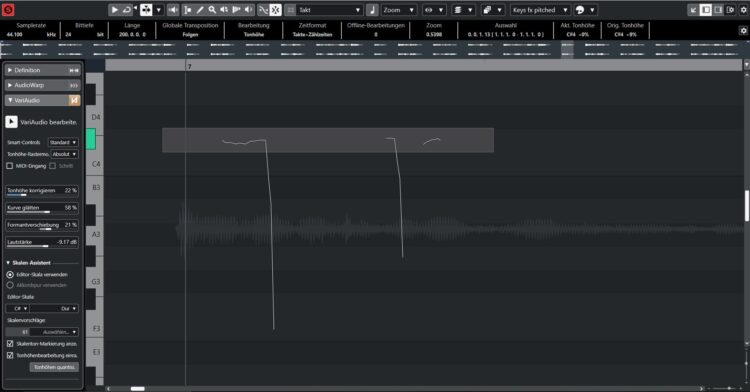Screen dimensions: 750x392
Task: Enable audition loop icon
Action: [127, 10]
